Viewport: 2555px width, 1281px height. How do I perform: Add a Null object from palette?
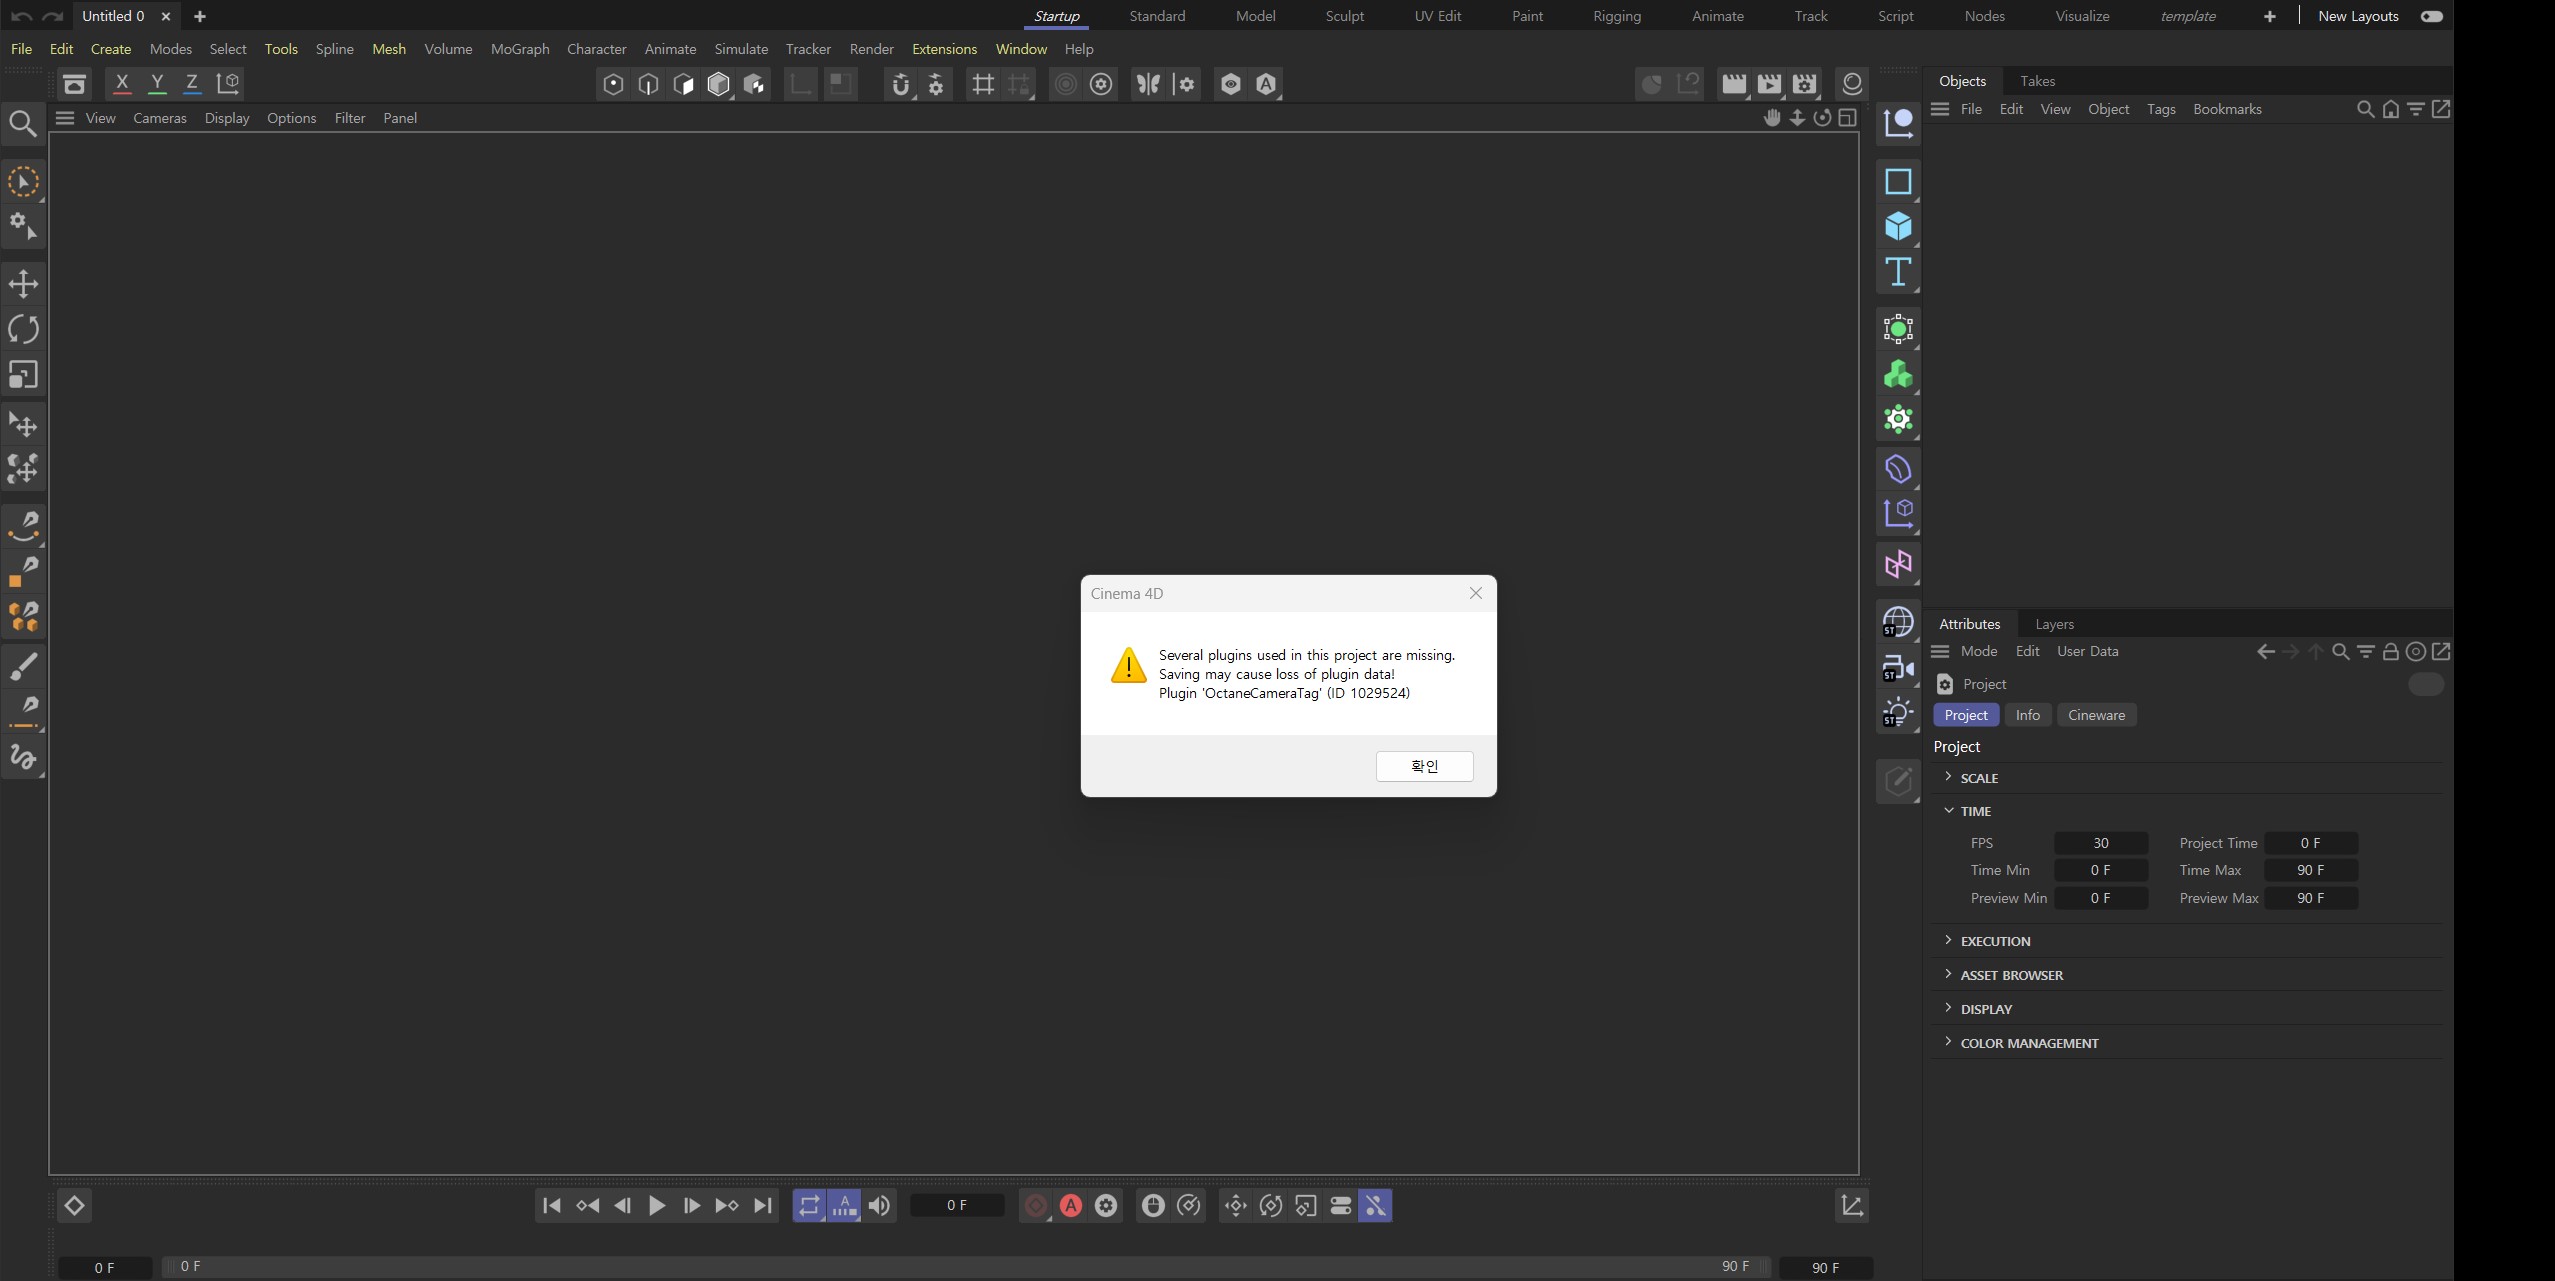(1898, 123)
